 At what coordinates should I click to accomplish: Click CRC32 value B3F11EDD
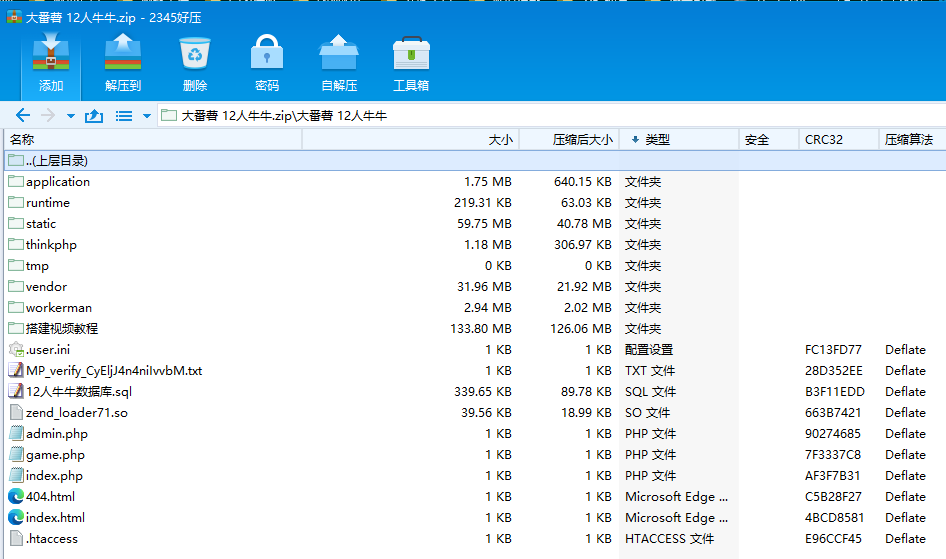(x=834, y=392)
